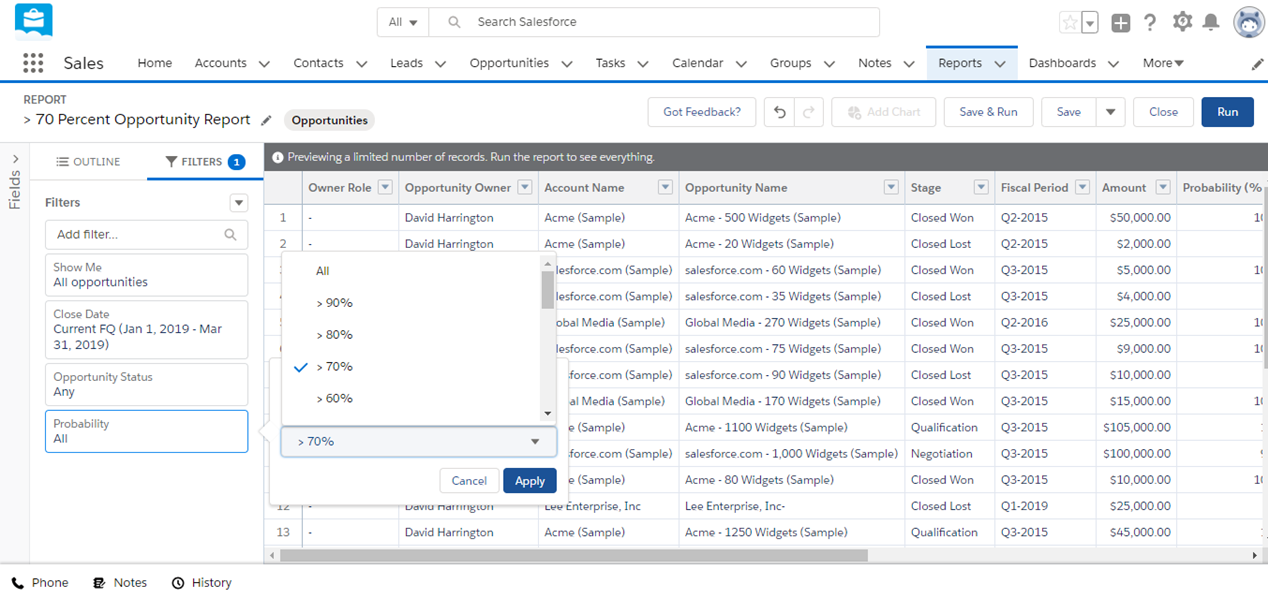Open the Opportunity Status filter card

pos(146,384)
